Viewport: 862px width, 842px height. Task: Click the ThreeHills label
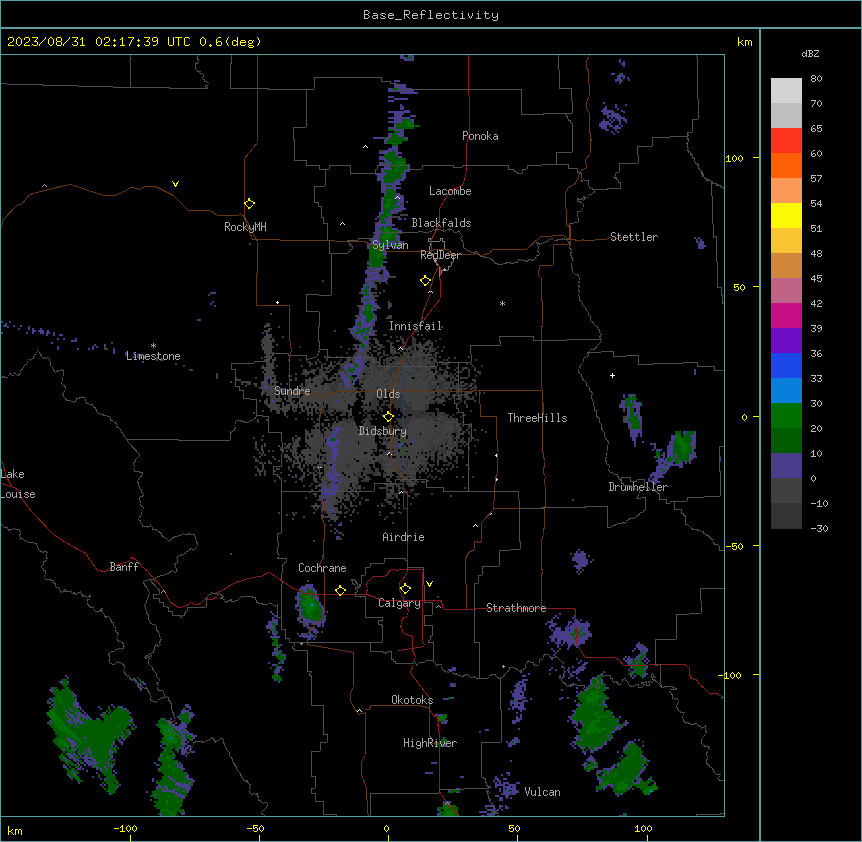coord(537,418)
